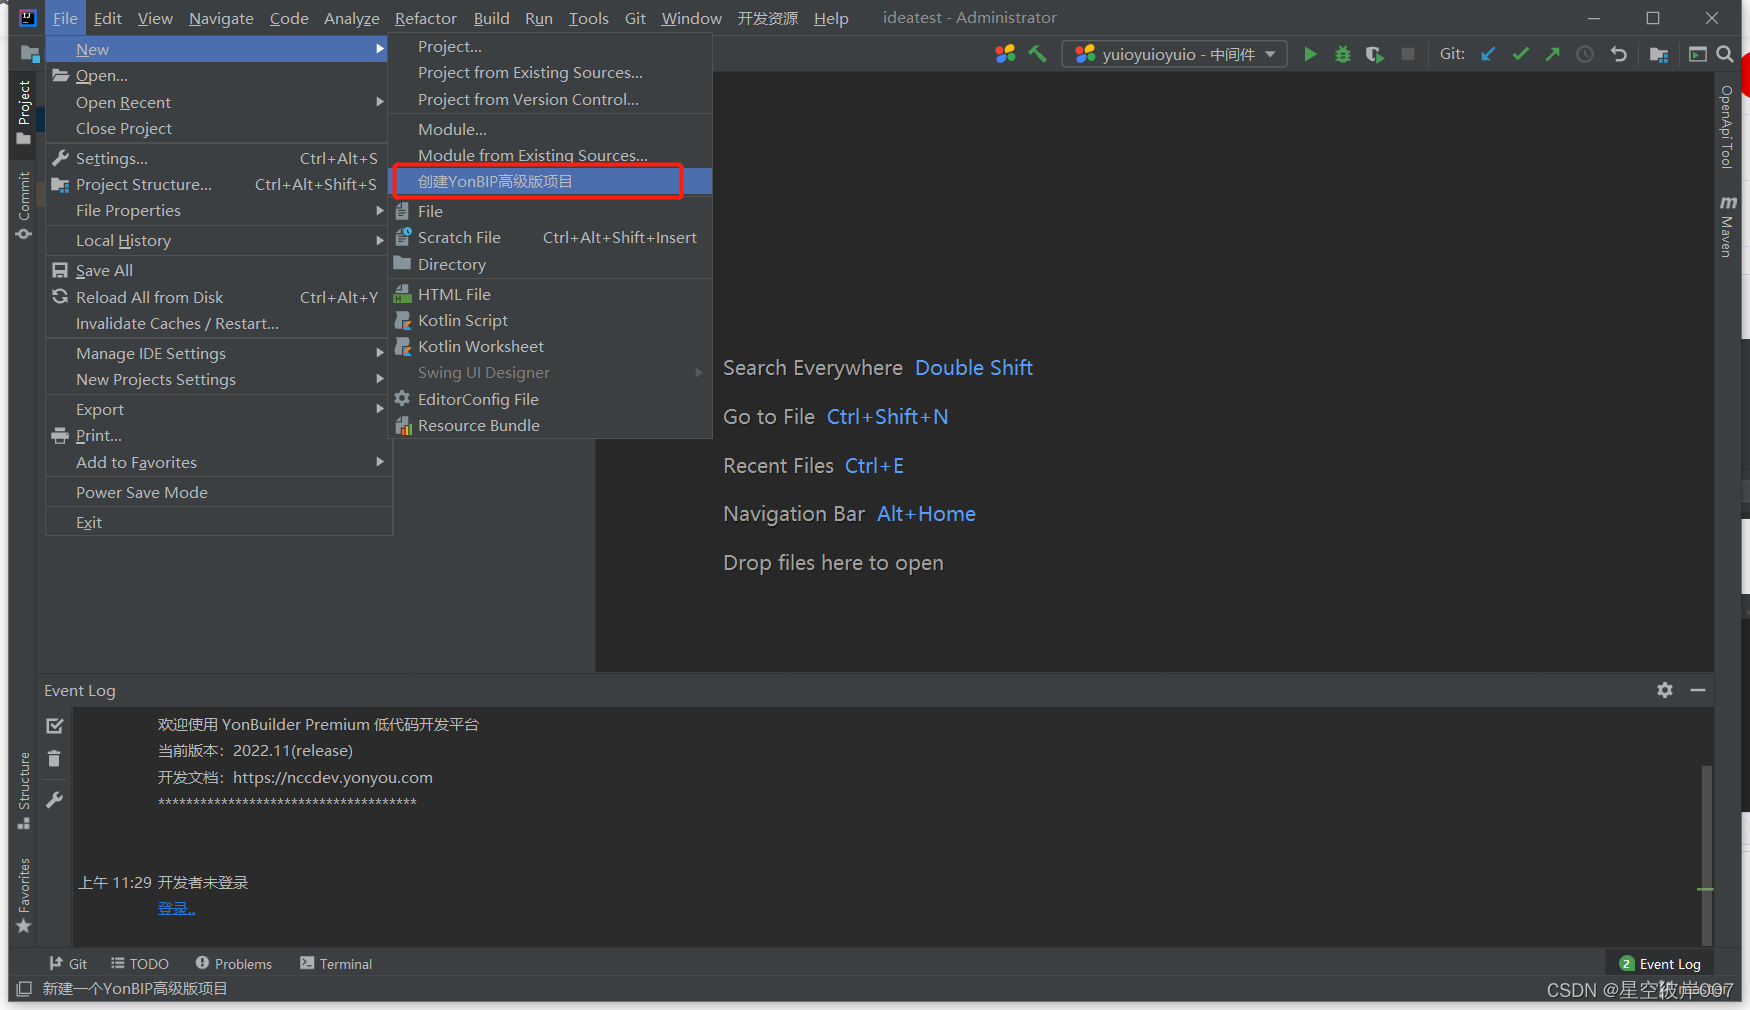Open the Git bottom tool tab

click(x=68, y=963)
